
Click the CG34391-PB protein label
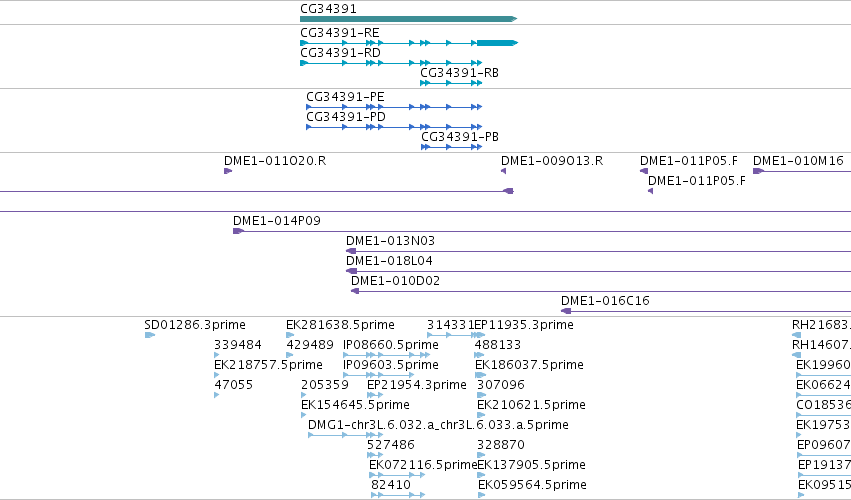click(460, 137)
